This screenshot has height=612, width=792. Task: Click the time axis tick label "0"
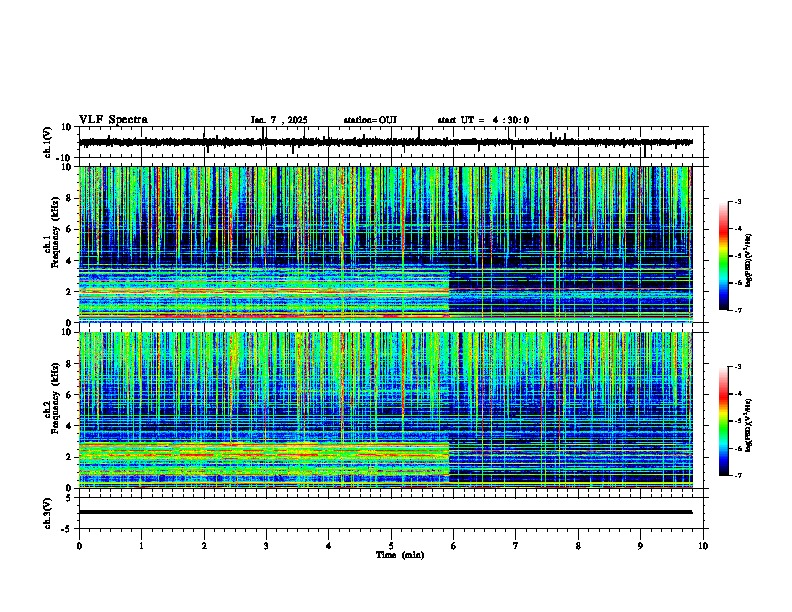[79, 546]
